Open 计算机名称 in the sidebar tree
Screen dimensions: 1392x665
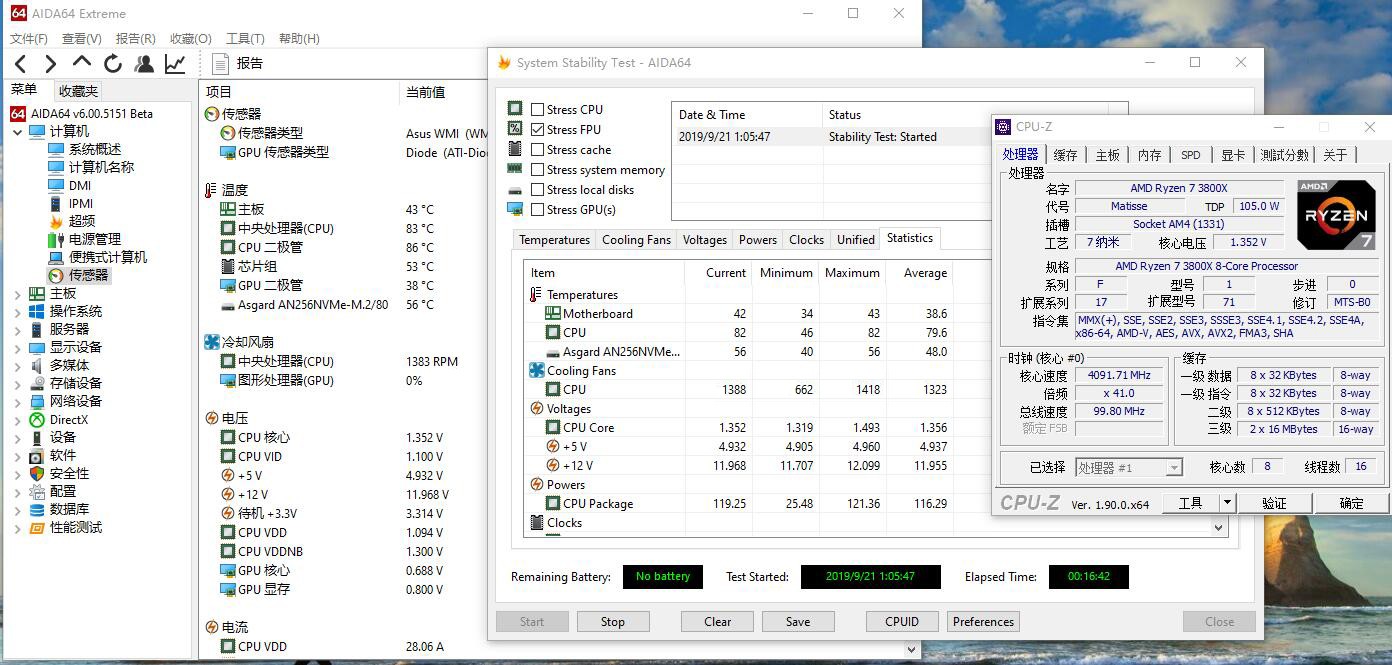tap(101, 167)
